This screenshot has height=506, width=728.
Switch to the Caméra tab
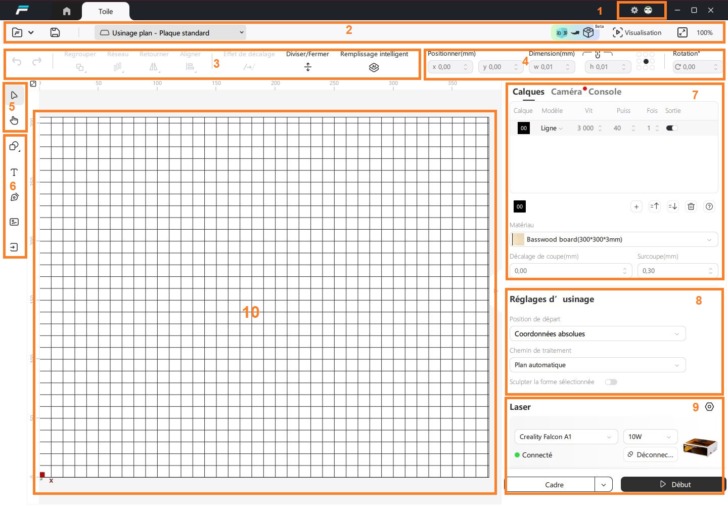click(566, 92)
